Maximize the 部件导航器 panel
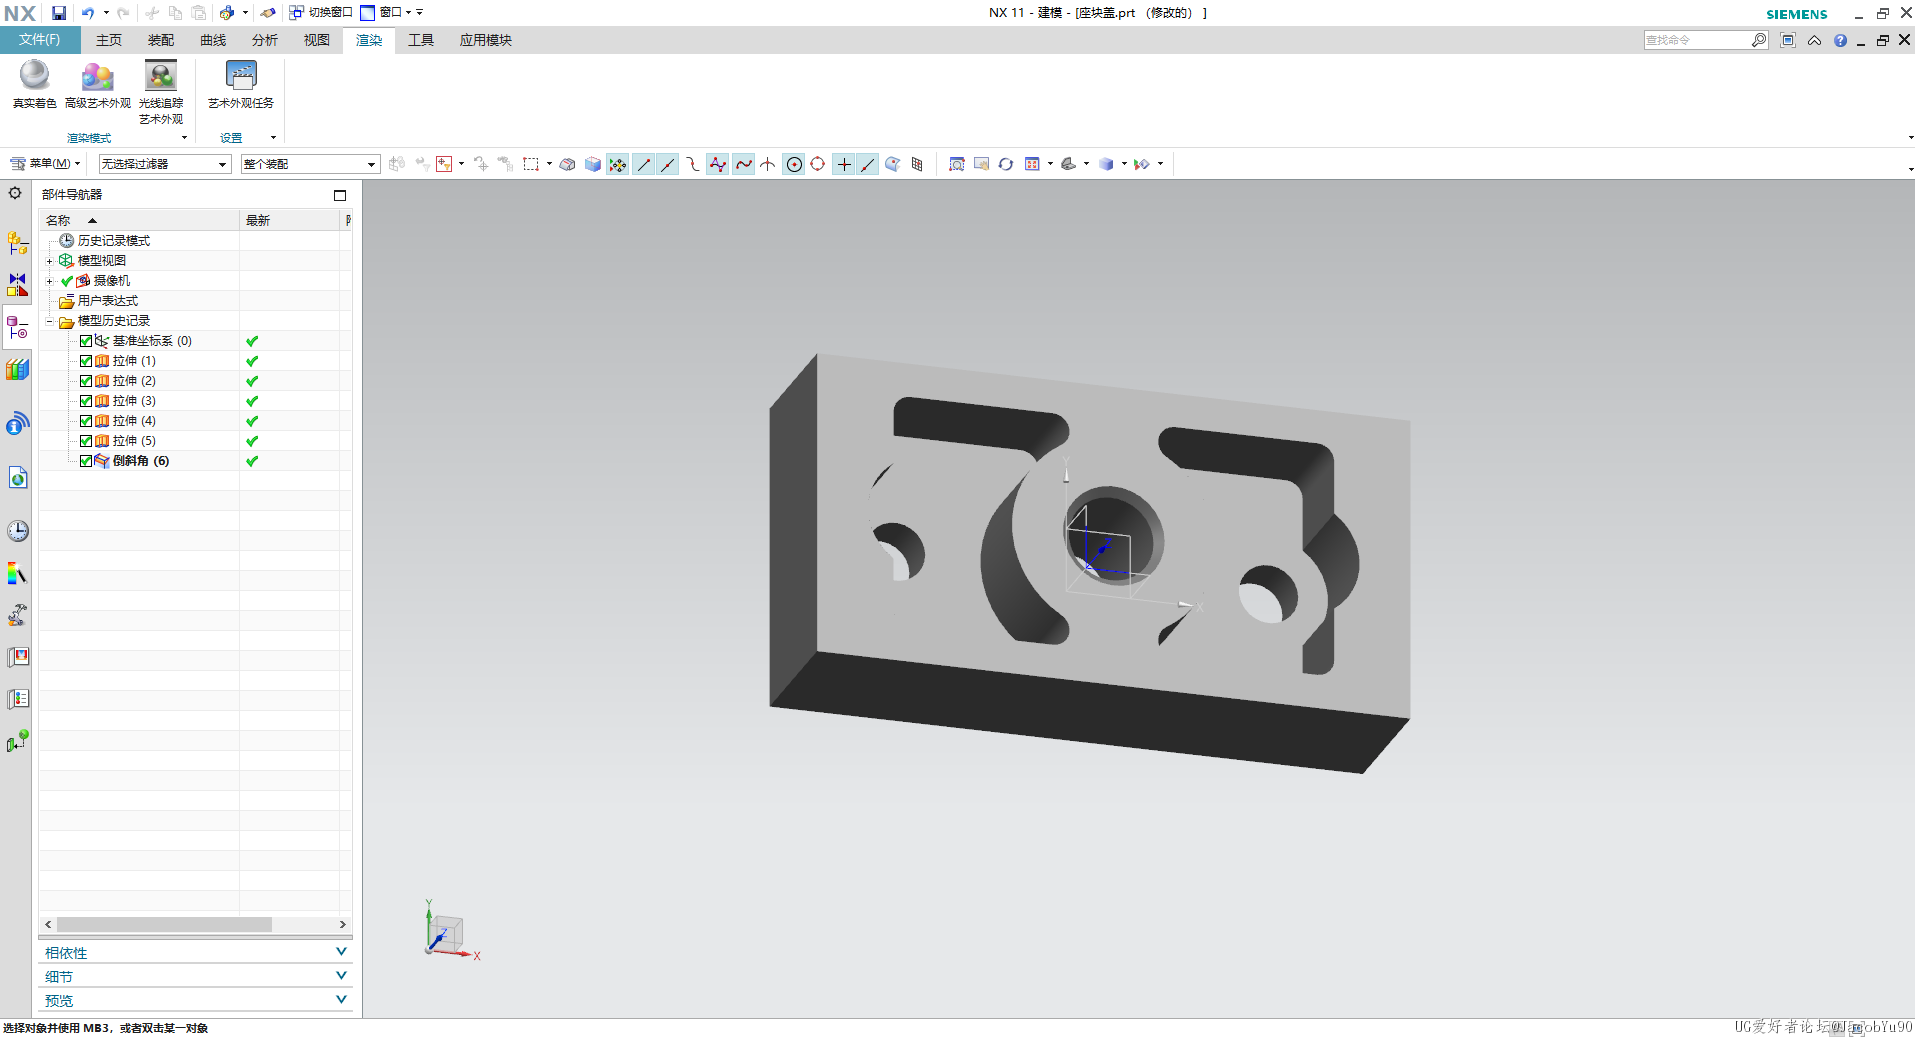 pyautogui.click(x=340, y=195)
